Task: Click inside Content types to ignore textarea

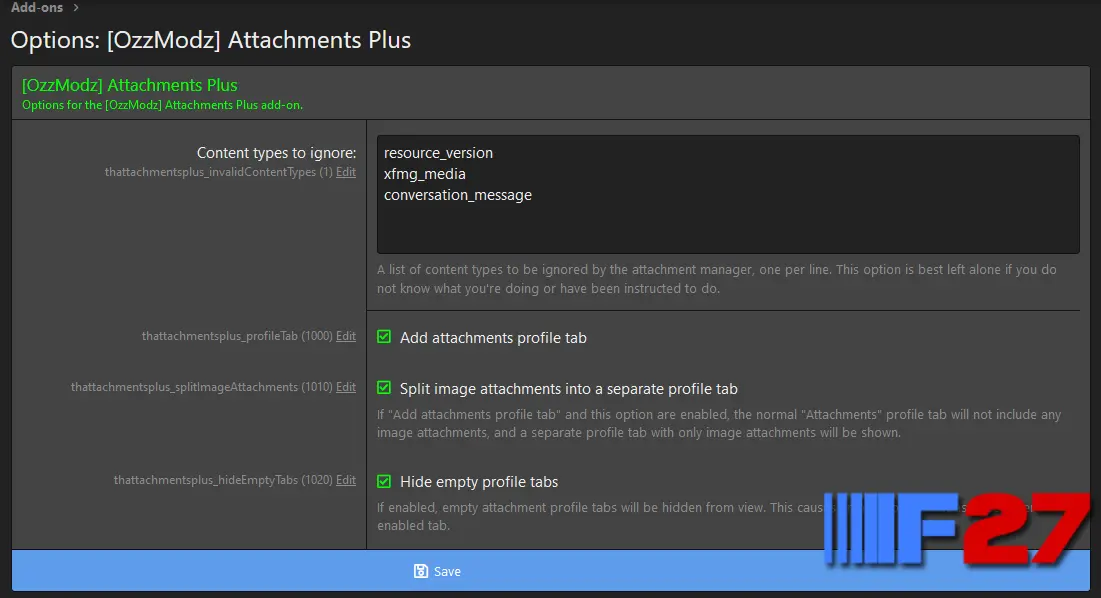Action: pos(728,194)
